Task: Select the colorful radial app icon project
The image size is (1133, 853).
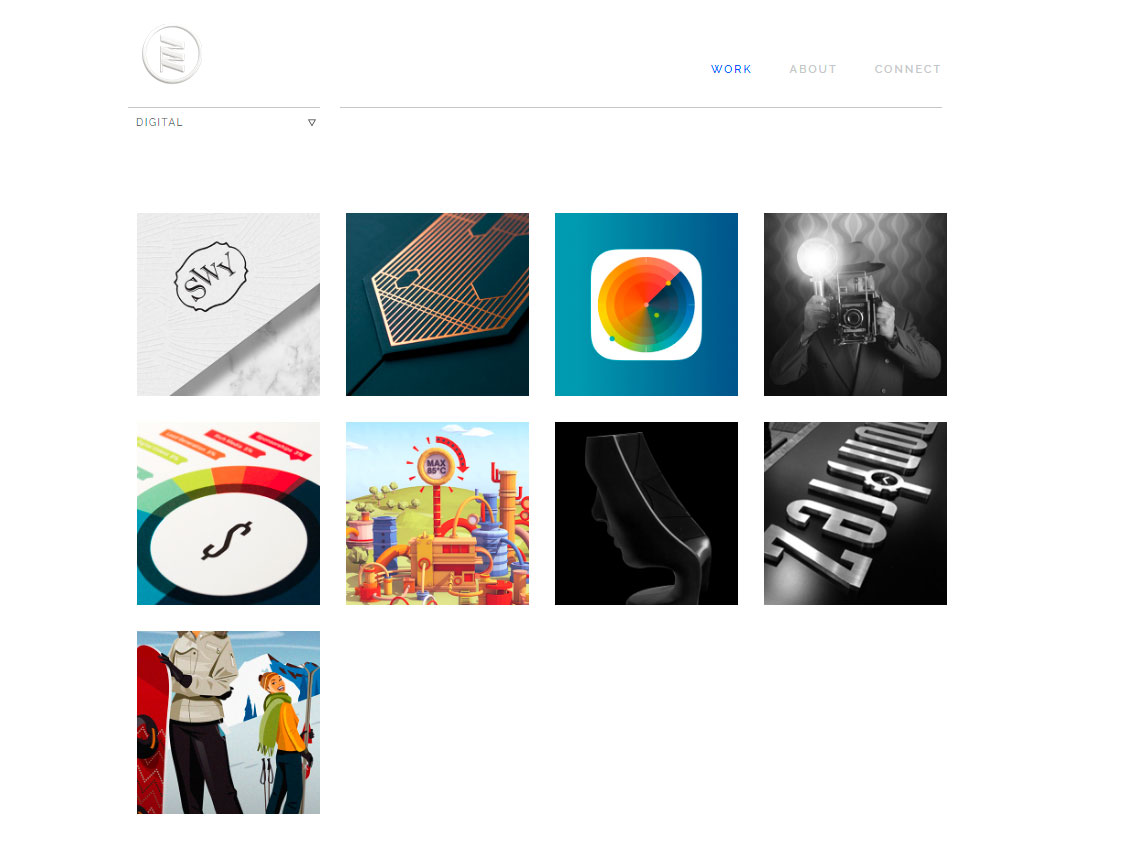Action: point(646,304)
